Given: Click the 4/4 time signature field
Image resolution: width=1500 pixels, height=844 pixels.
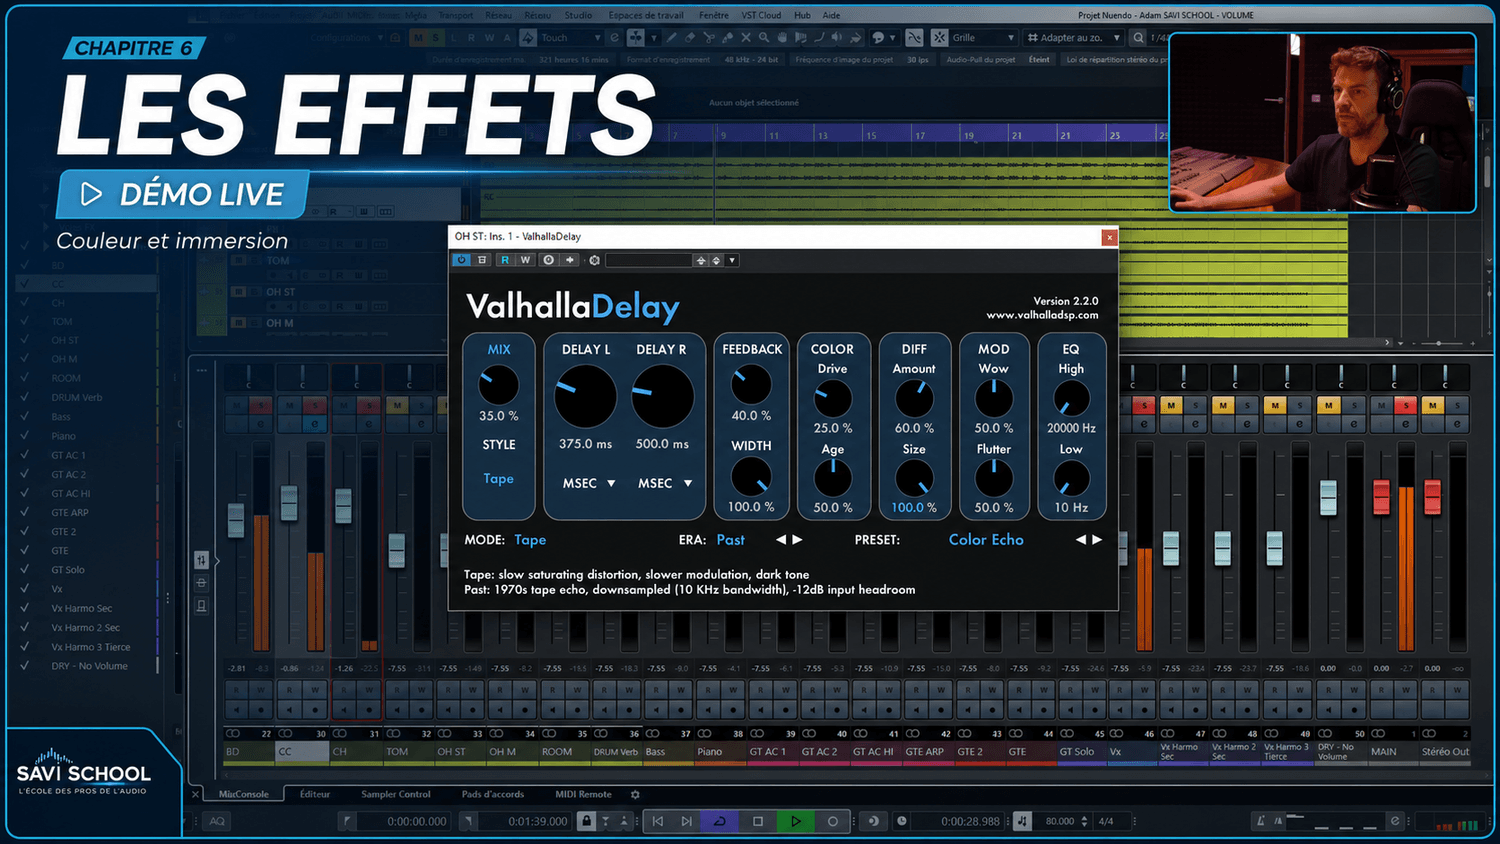Looking at the screenshot, I should (x=1106, y=821).
